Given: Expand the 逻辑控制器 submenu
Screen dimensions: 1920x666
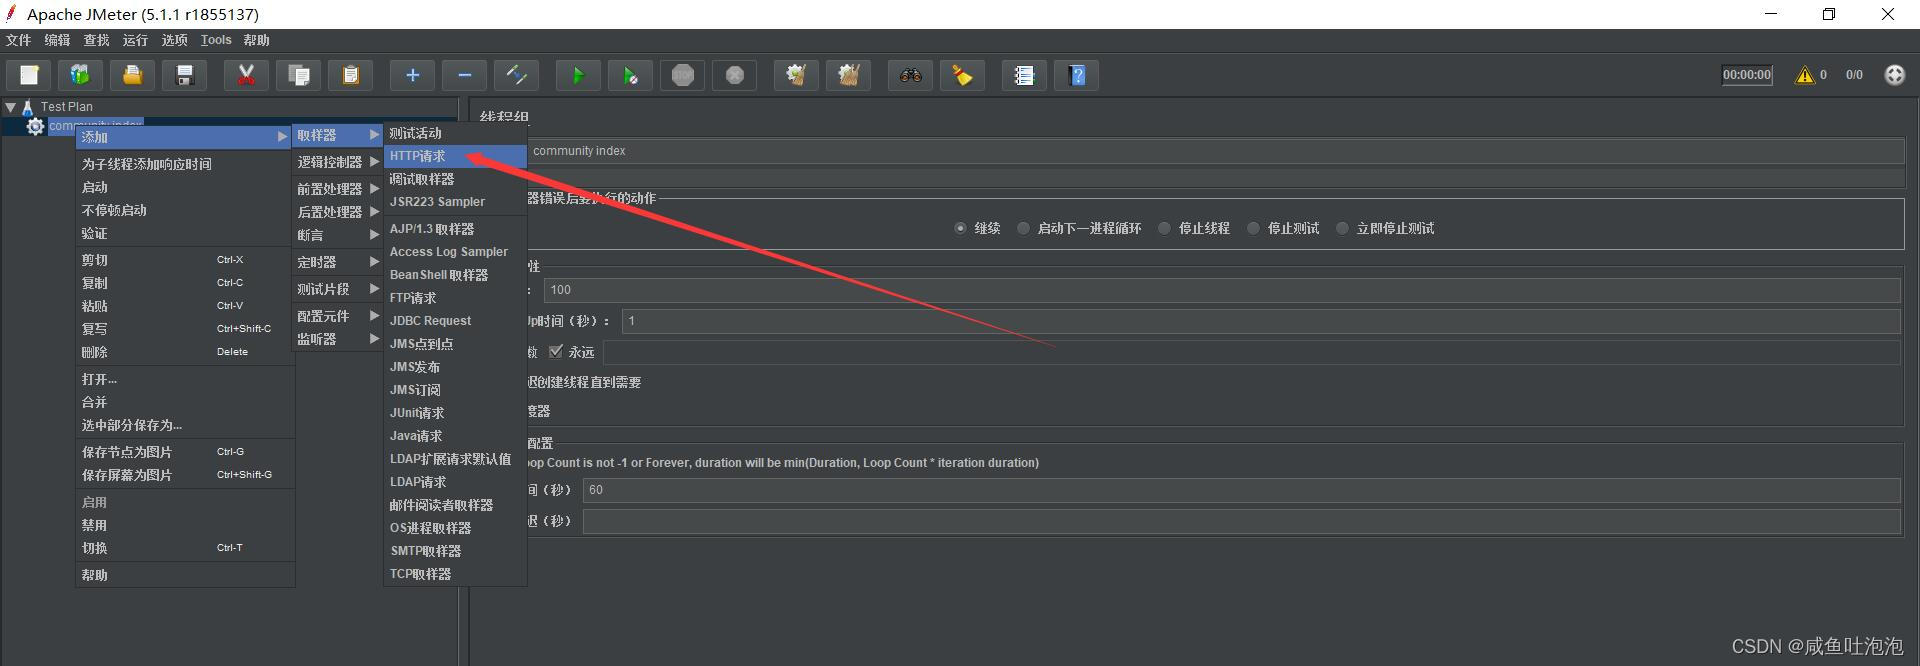Looking at the screenshot, I should pyautogui.click(x=338, y=162).
